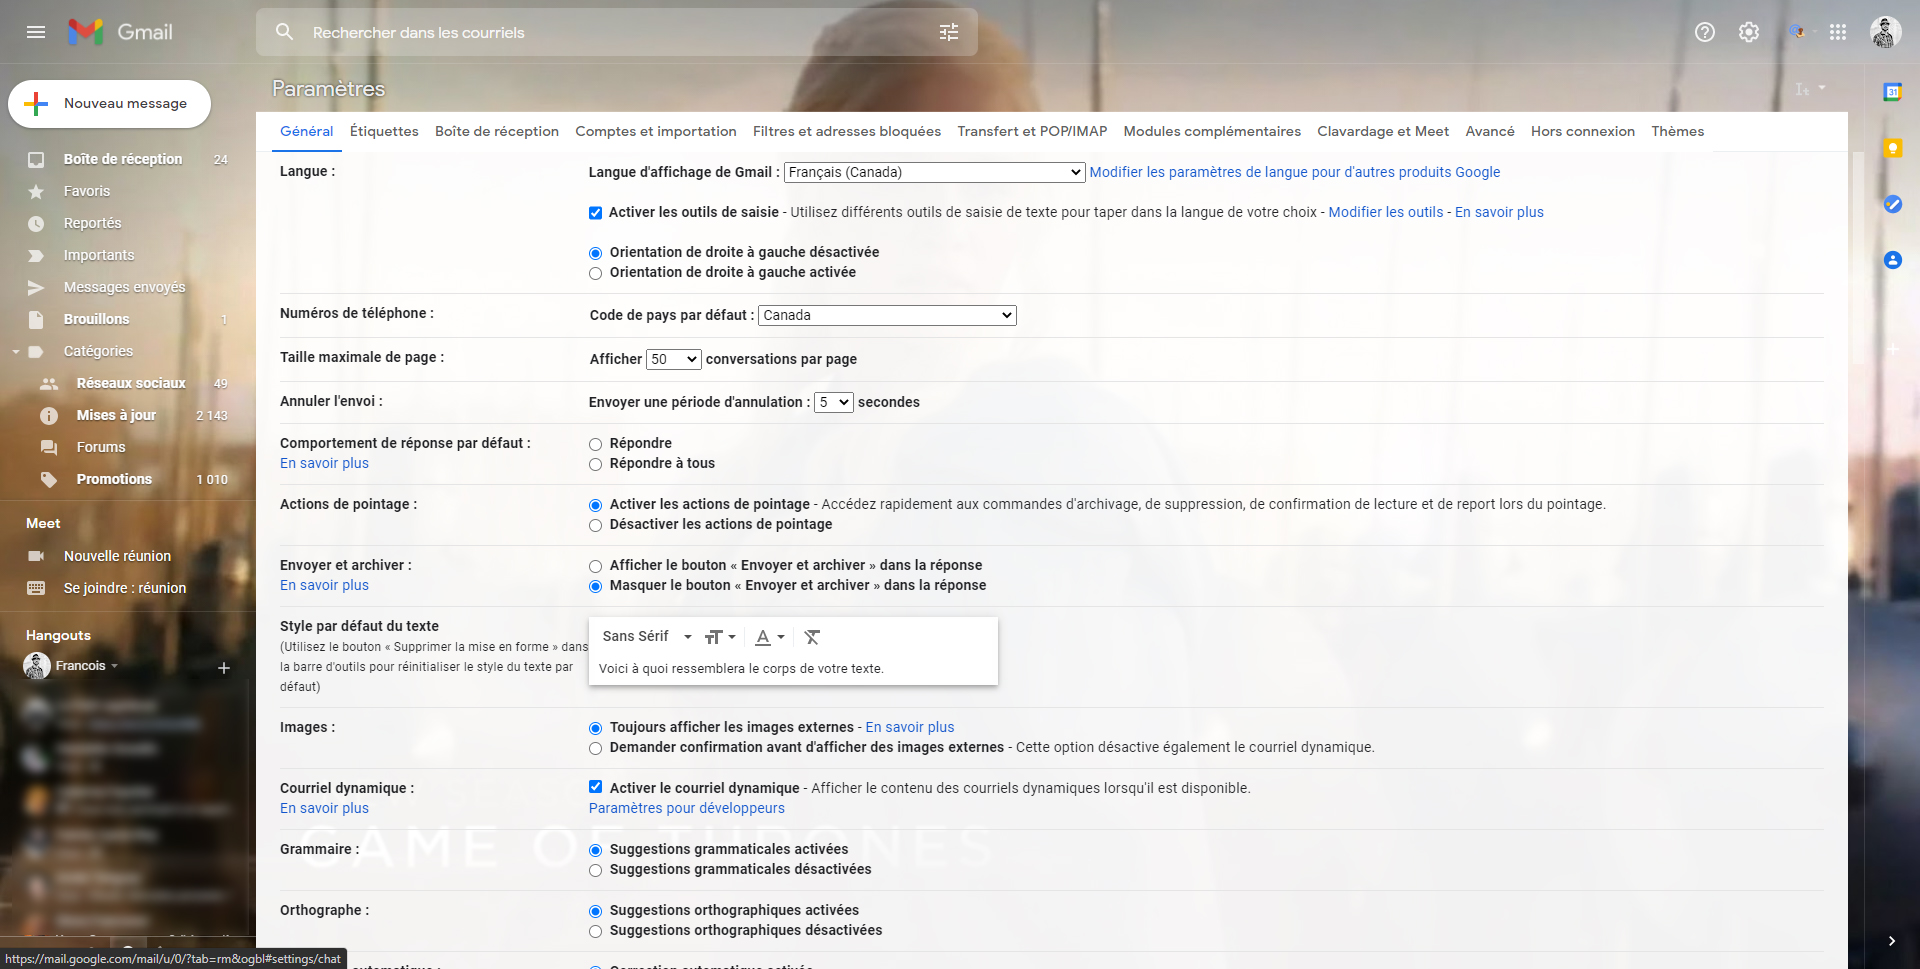Select Orientation de droite à gauche activée
Screen dimensions: 1920x969
pos(596,273)
